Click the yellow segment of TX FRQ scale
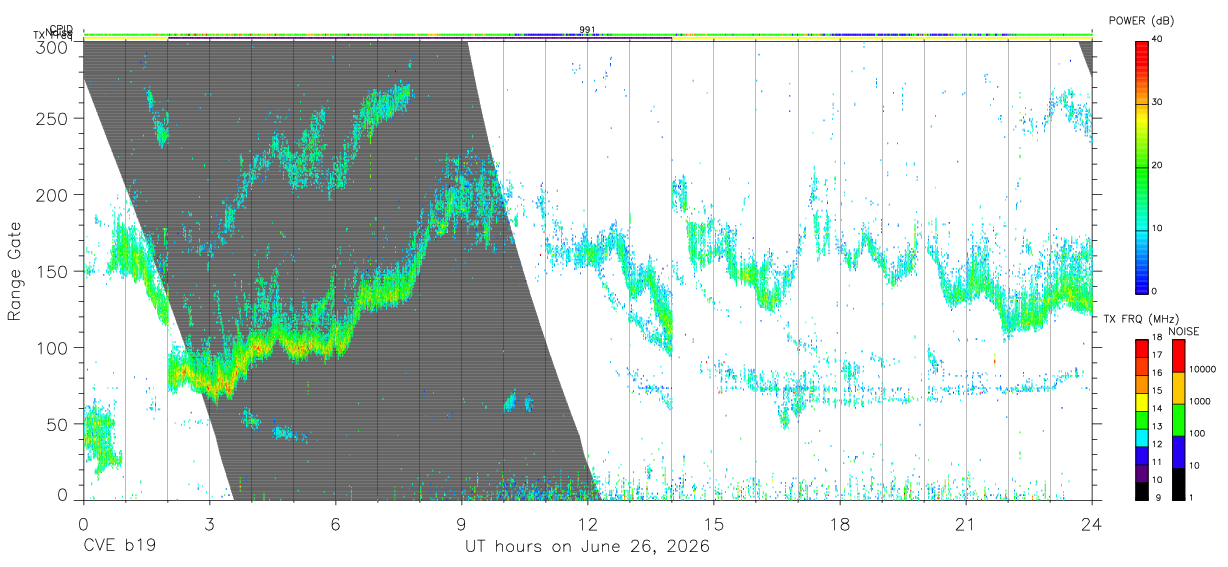Screen dimensions: 1228x567 pos(1142,402)
